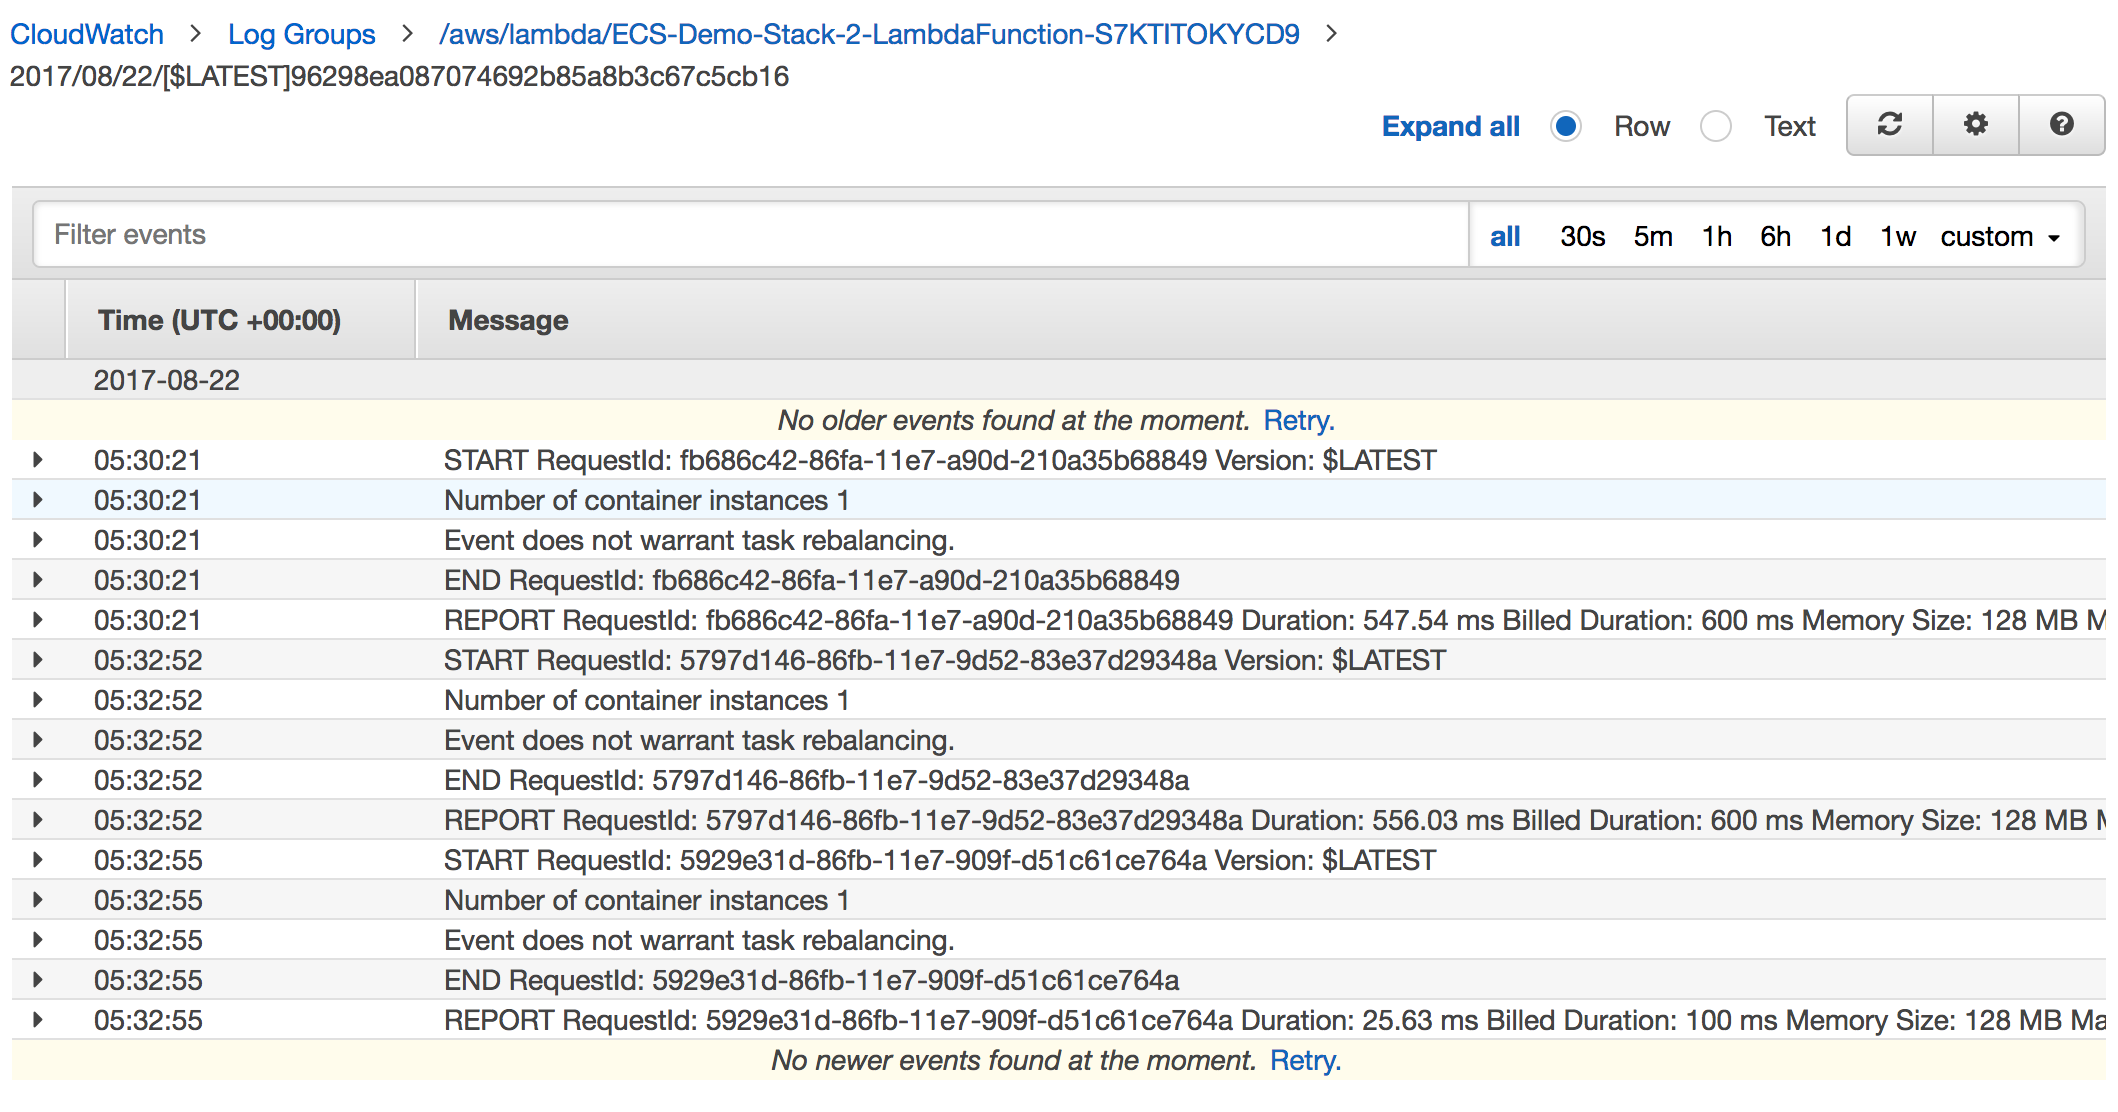This screenshot has width=2118, height=1112.
Task: Click the Expand all link
Action: click(x=1450, y=127)
